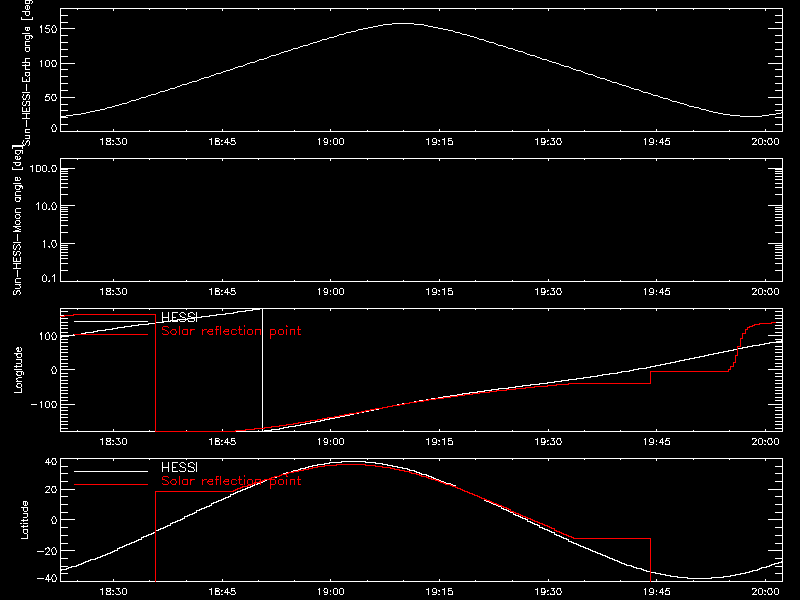Viewport: 800px width, 600px height.
Task: Click the 1.0 tick on Moon angle axis
Action: coord(49,244)
